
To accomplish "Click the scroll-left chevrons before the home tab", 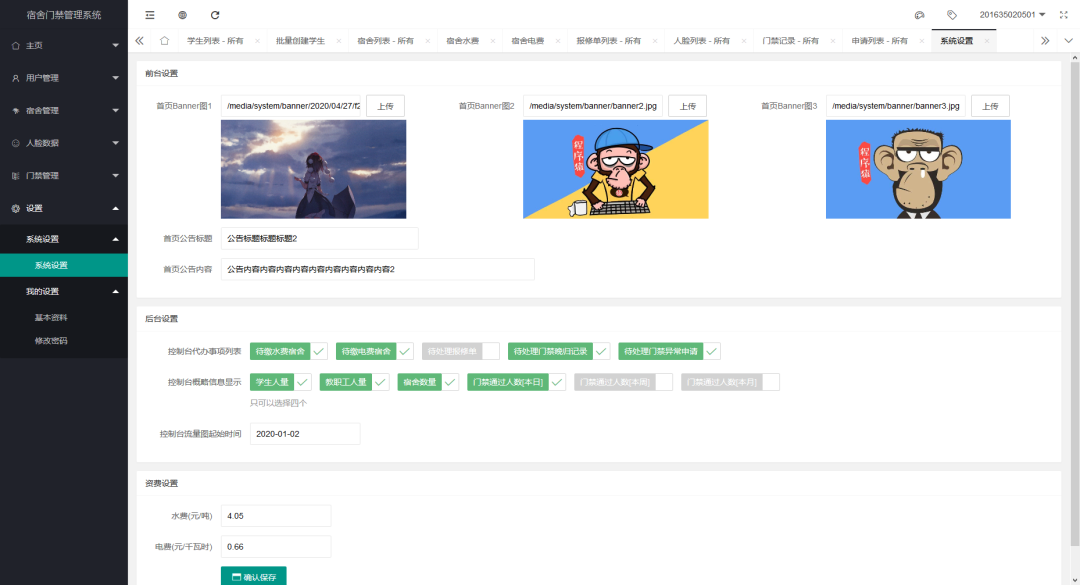I will click(139, 41).
